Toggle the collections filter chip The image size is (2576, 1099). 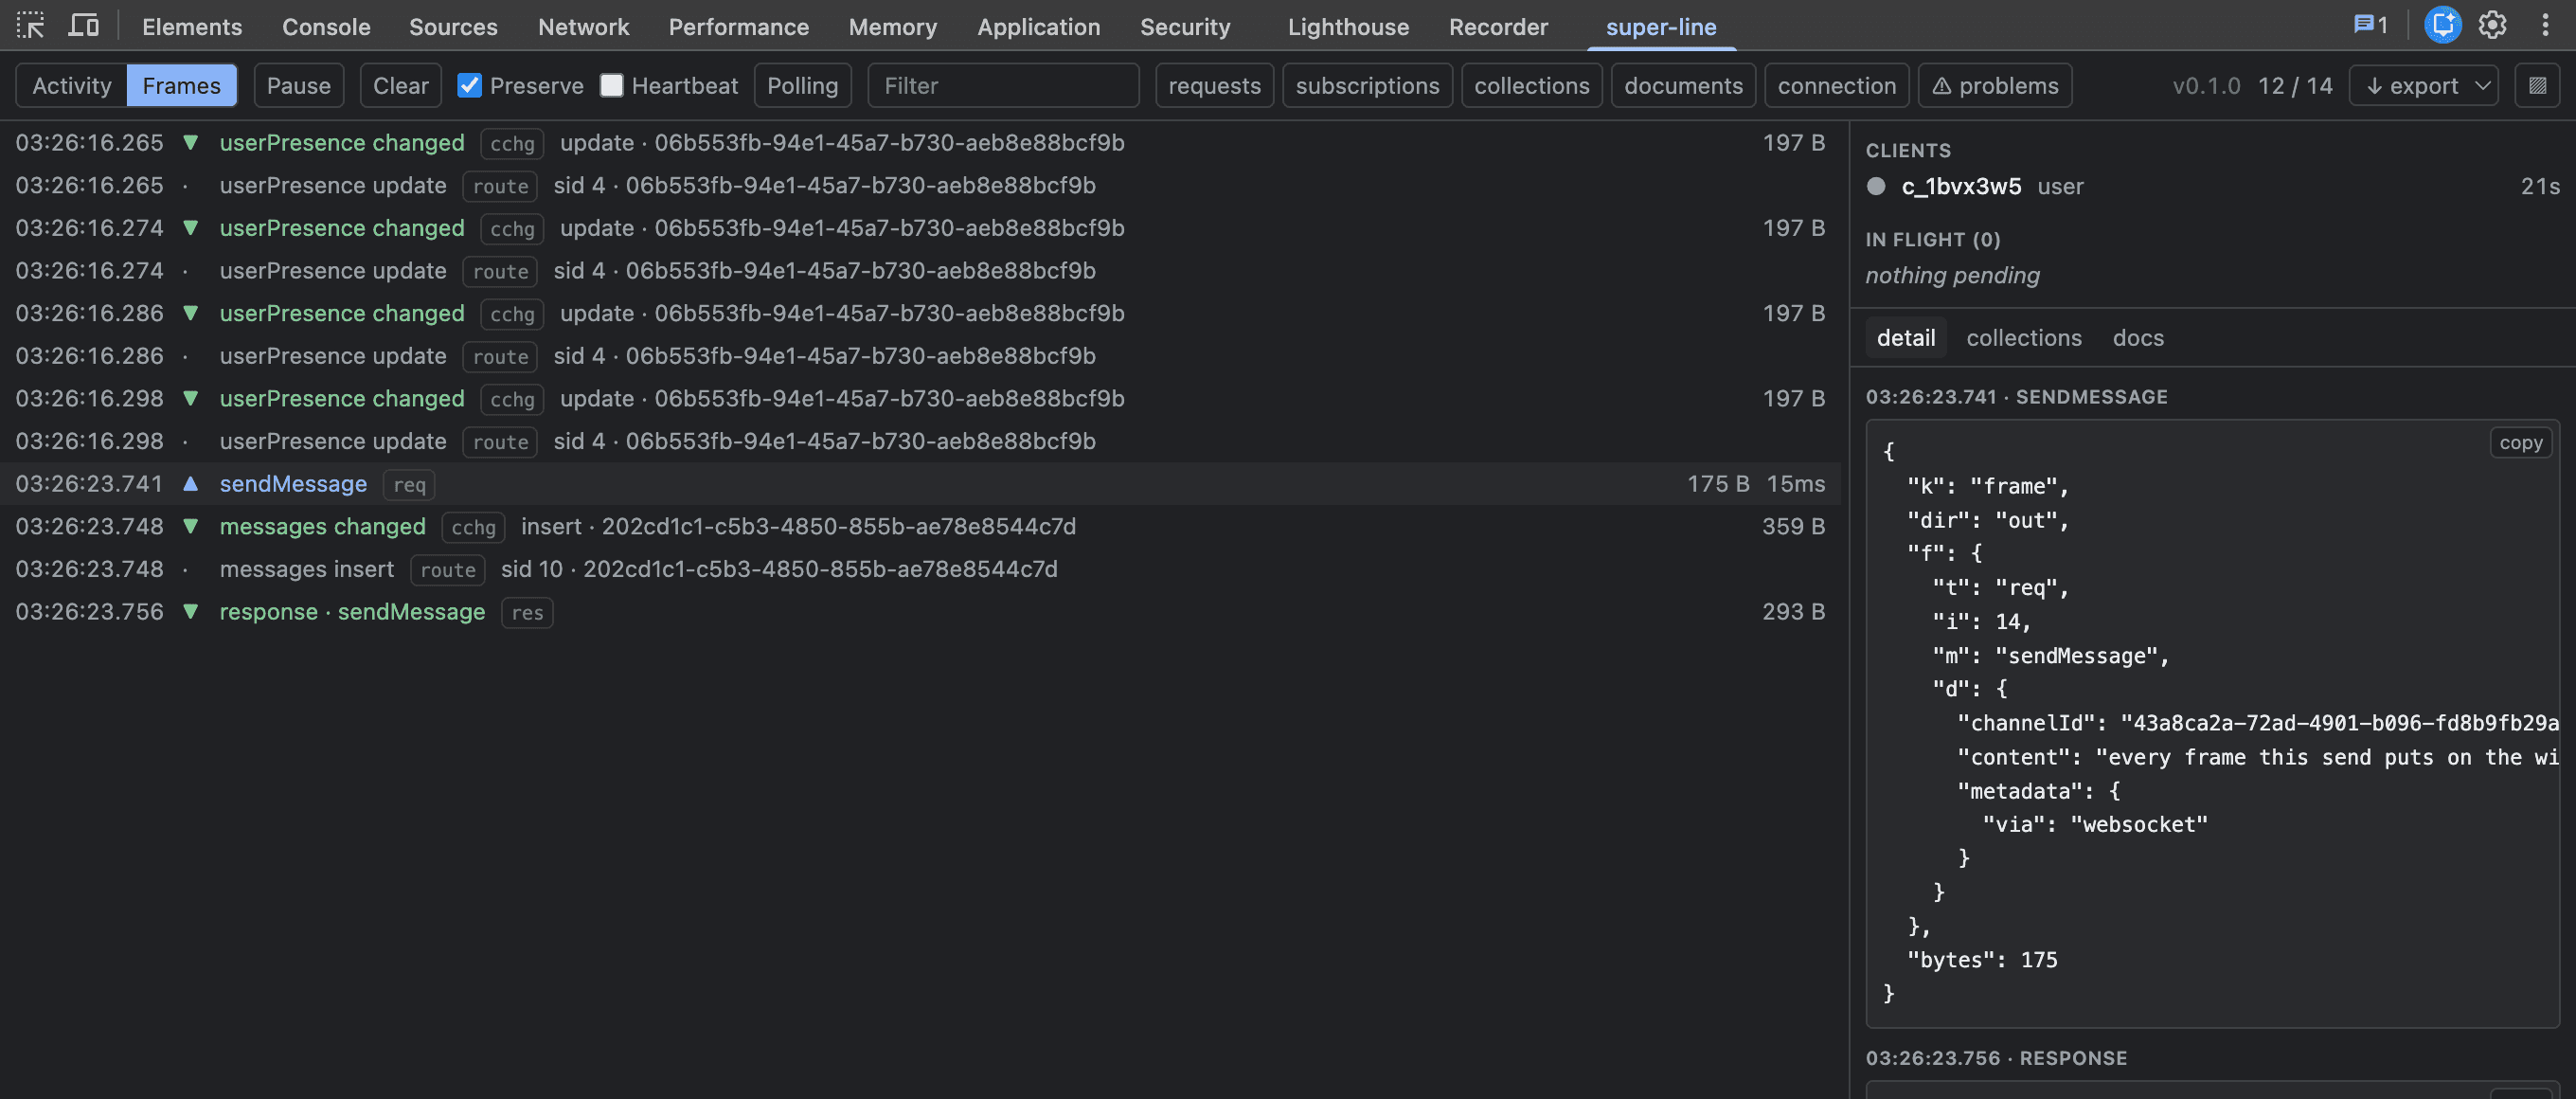coord(1531,86)
